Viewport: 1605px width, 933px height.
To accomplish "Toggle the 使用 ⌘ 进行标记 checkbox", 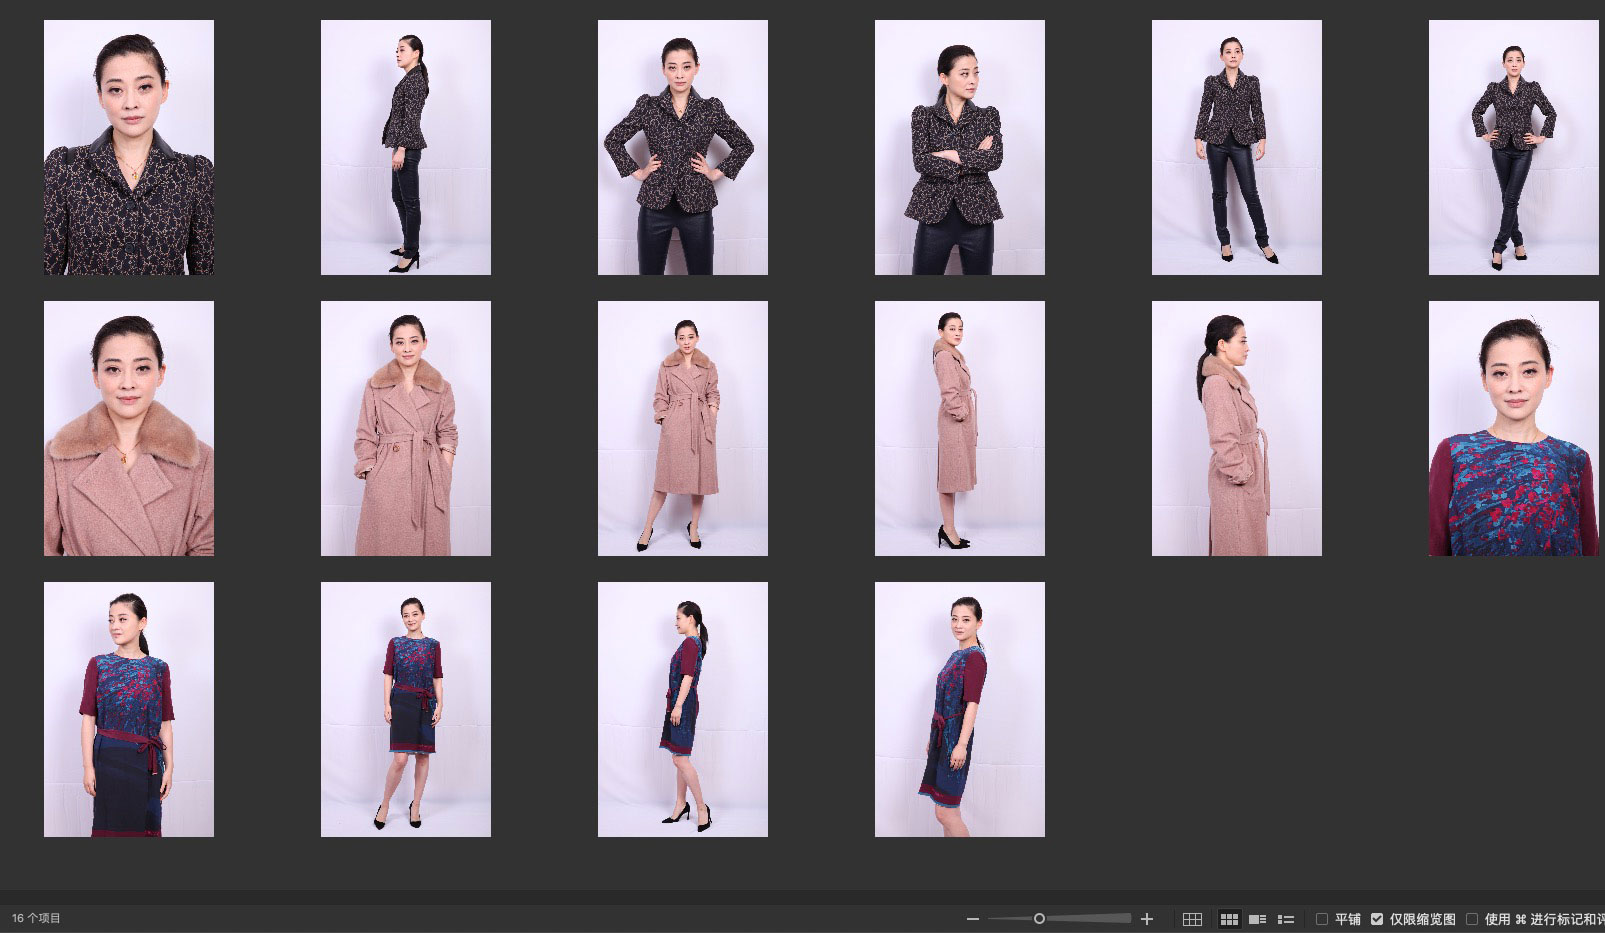I will tap(1472, 919).
